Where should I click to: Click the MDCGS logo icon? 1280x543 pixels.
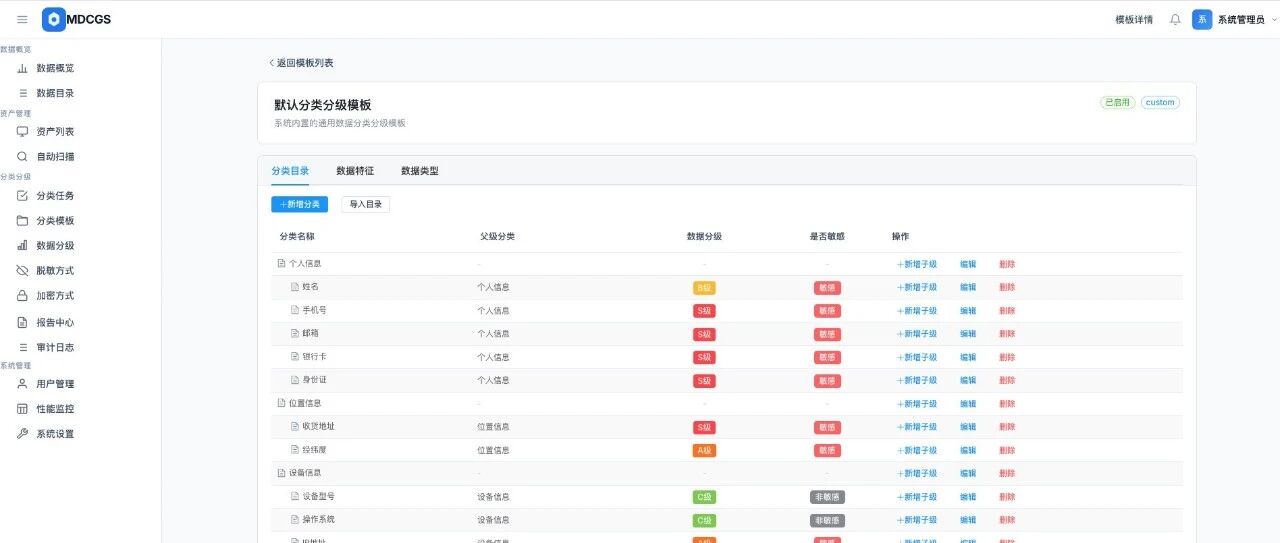click(53, 19)
